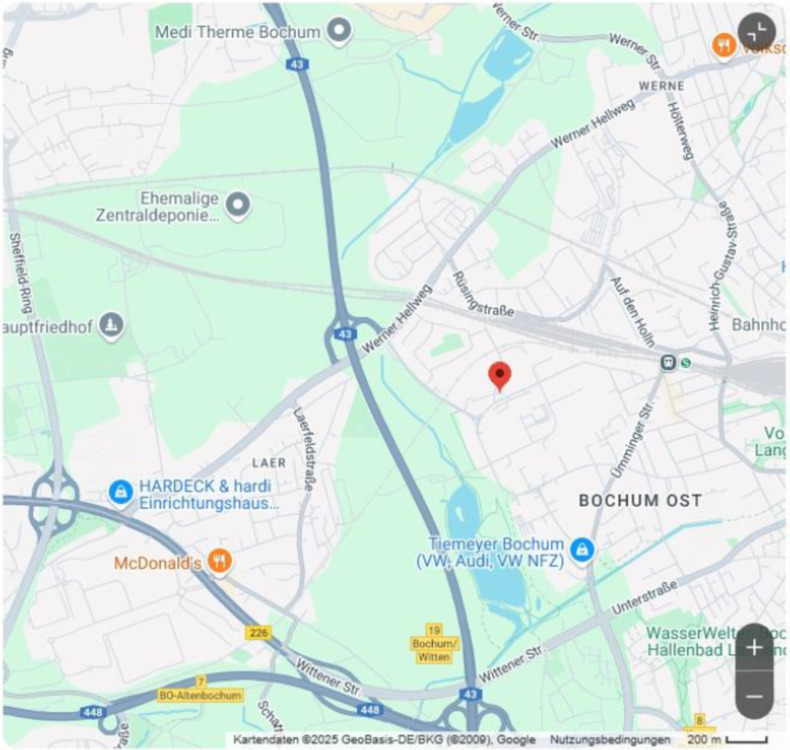Click the McDonald's restaurant icon
The height and width of the screenshot is (750, 790).
point(220,562)
